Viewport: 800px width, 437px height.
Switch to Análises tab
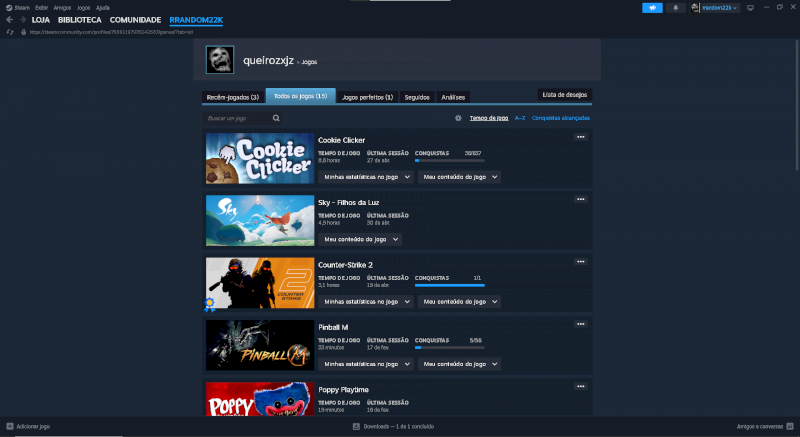[453, 97]
